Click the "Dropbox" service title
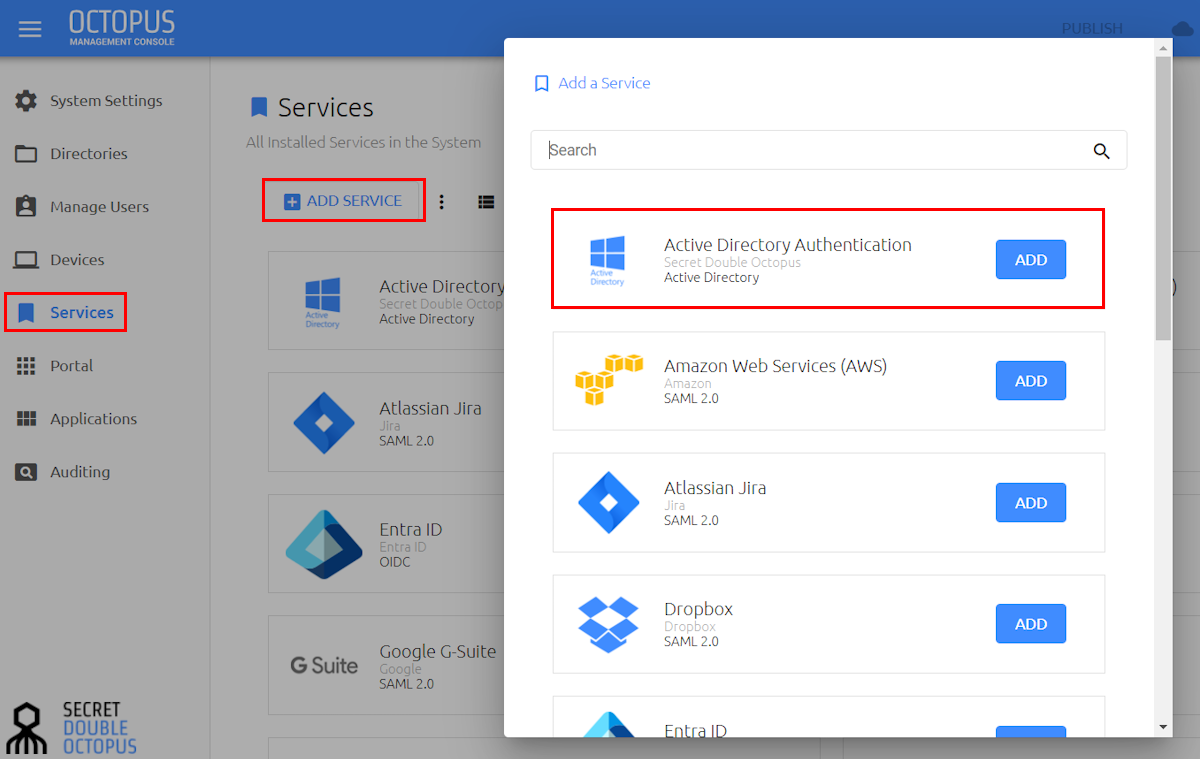Image resolution: width=1200 pixels, height=759 pixels. 698,609
